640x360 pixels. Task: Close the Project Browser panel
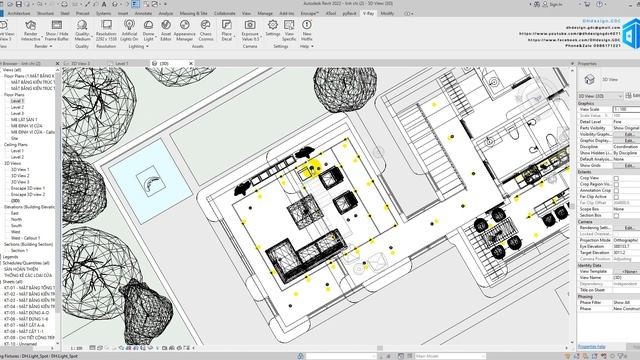tap(57, 64)
